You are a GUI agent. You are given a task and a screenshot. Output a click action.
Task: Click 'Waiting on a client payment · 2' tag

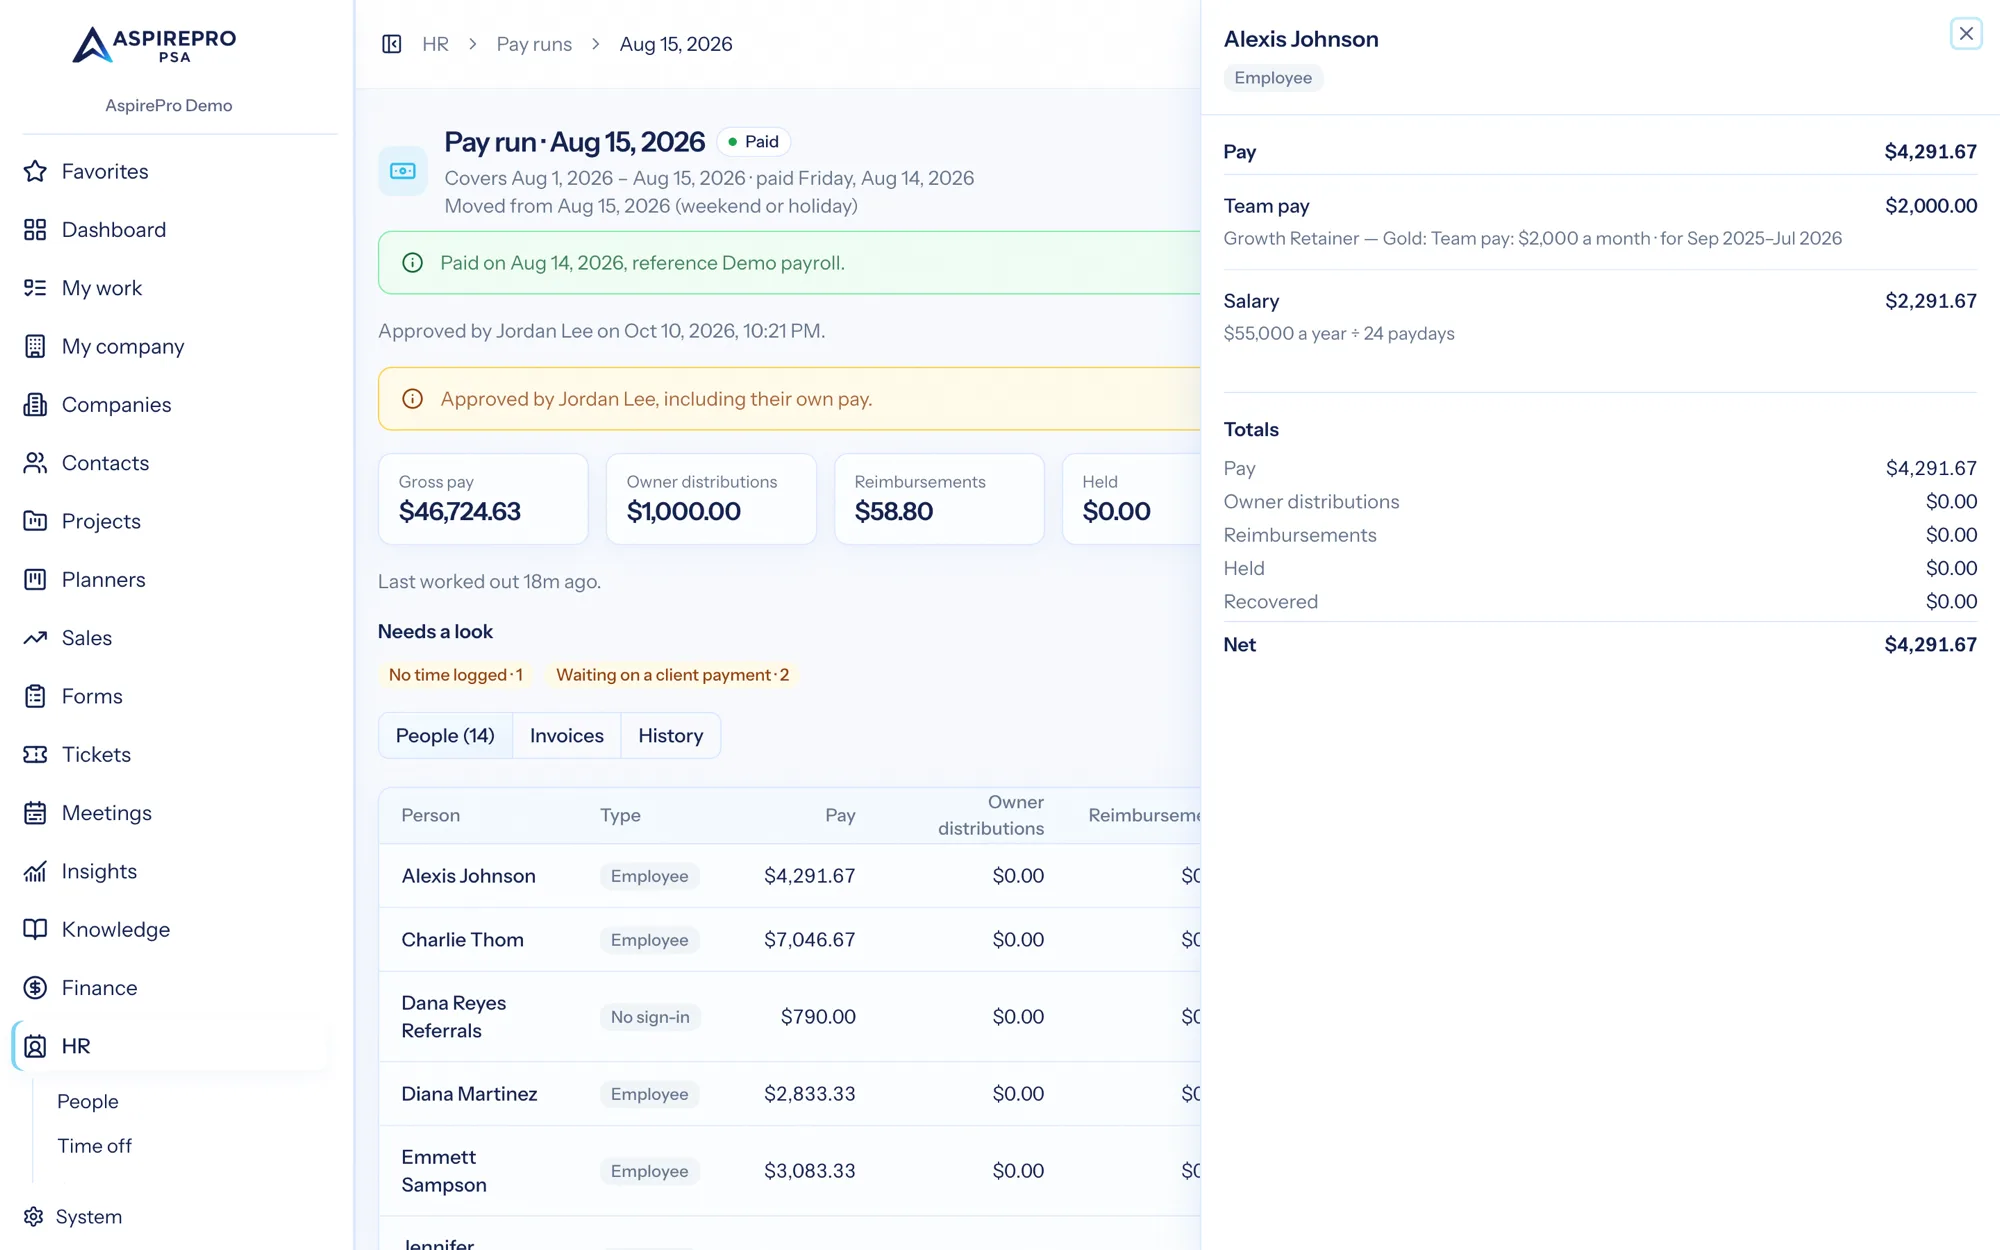(x=672, y=675)
